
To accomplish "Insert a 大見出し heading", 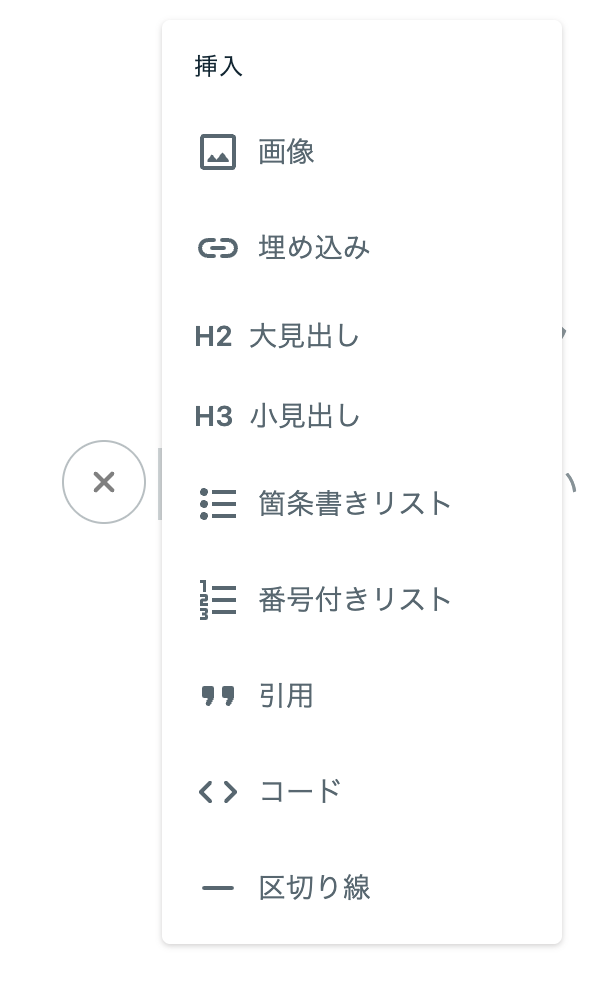I will point(362,336).
